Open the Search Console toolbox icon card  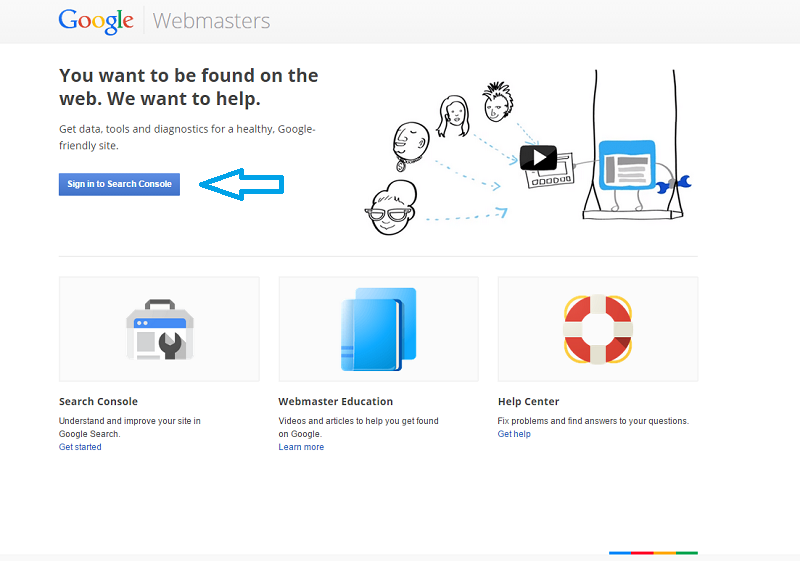tap(159, 329)
